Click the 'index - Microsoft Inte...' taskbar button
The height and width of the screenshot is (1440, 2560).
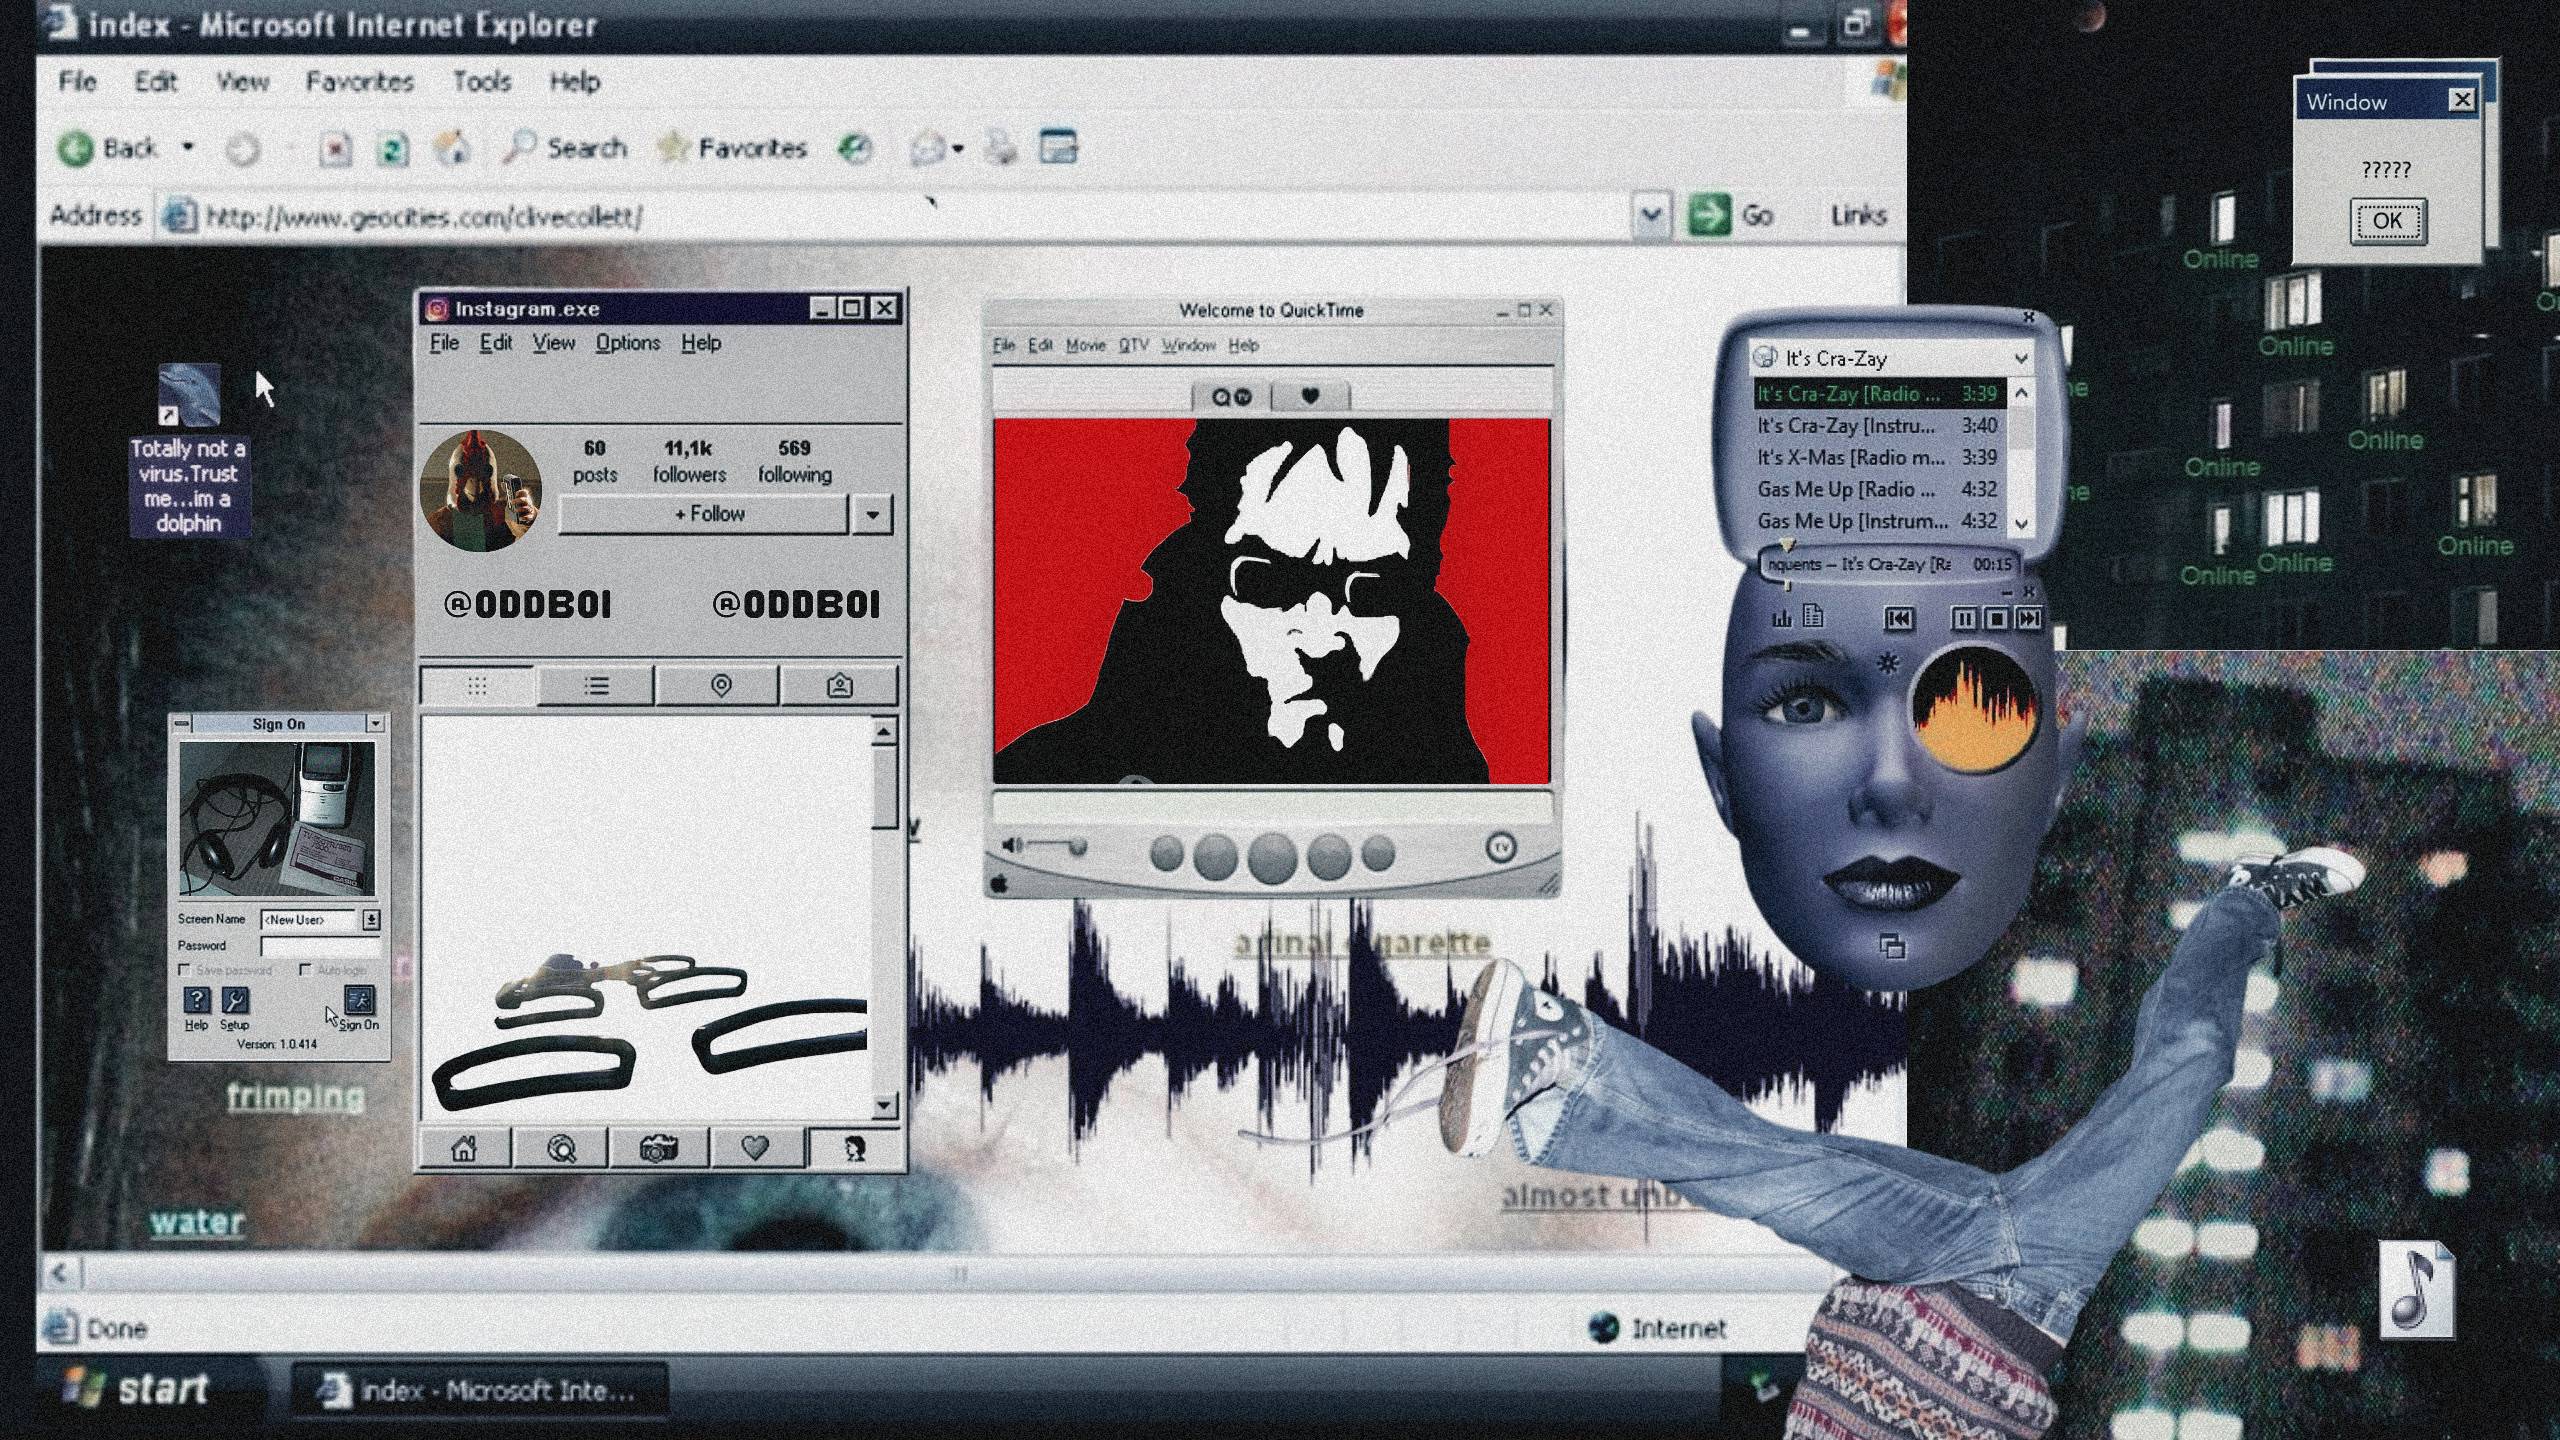pos(479,1391)
